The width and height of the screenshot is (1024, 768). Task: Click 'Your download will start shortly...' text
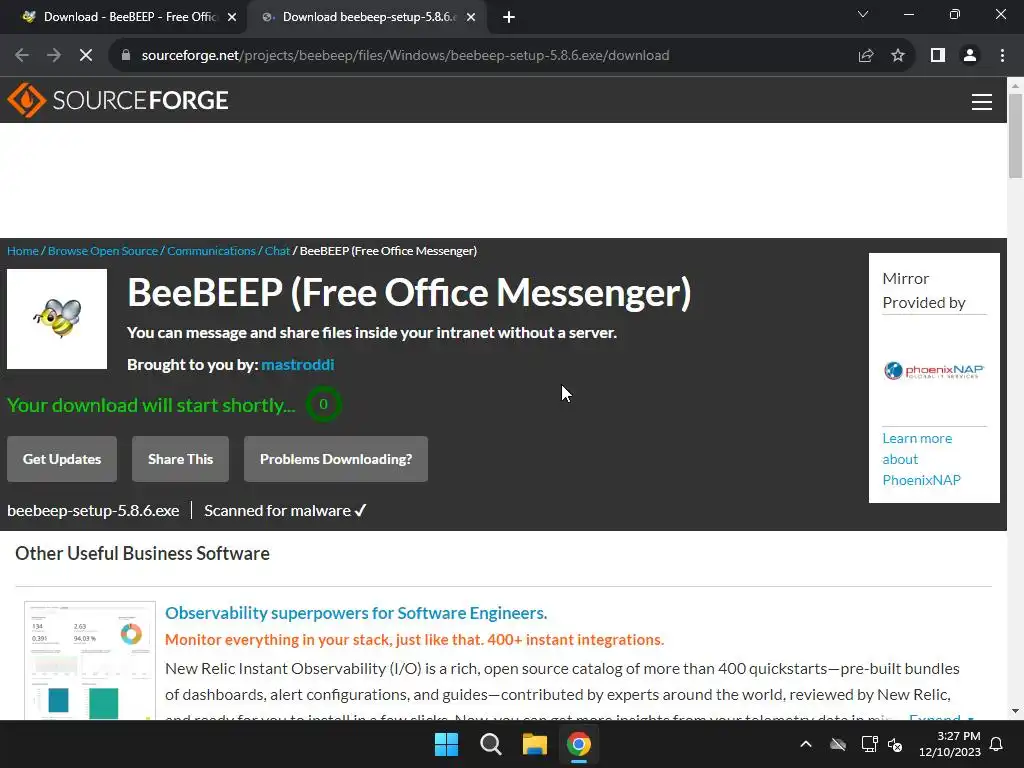pos(151,405)
